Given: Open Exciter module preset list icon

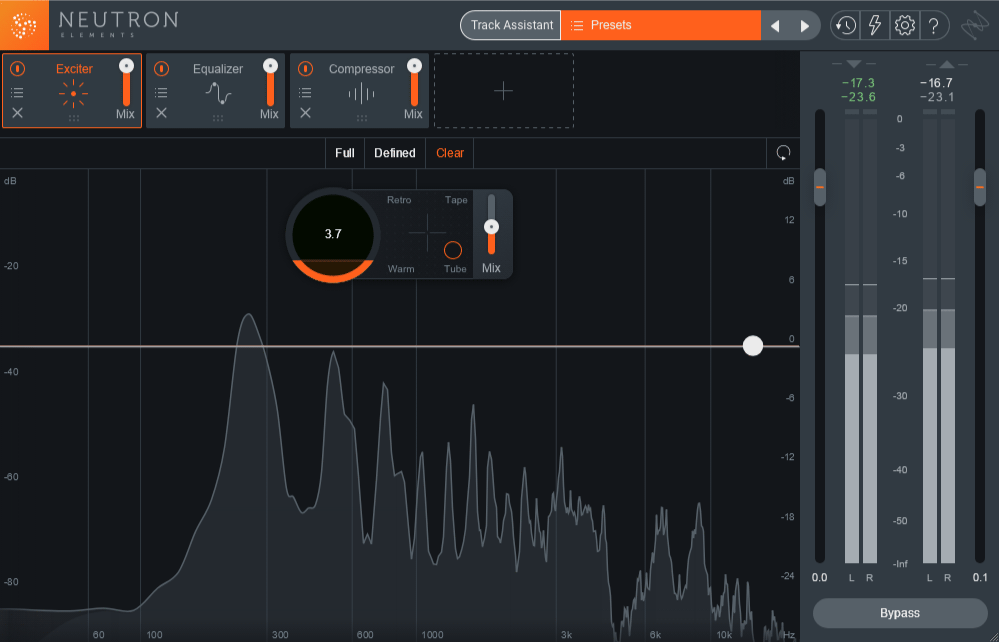Looking at the screenshot, I should pos(17,93).
